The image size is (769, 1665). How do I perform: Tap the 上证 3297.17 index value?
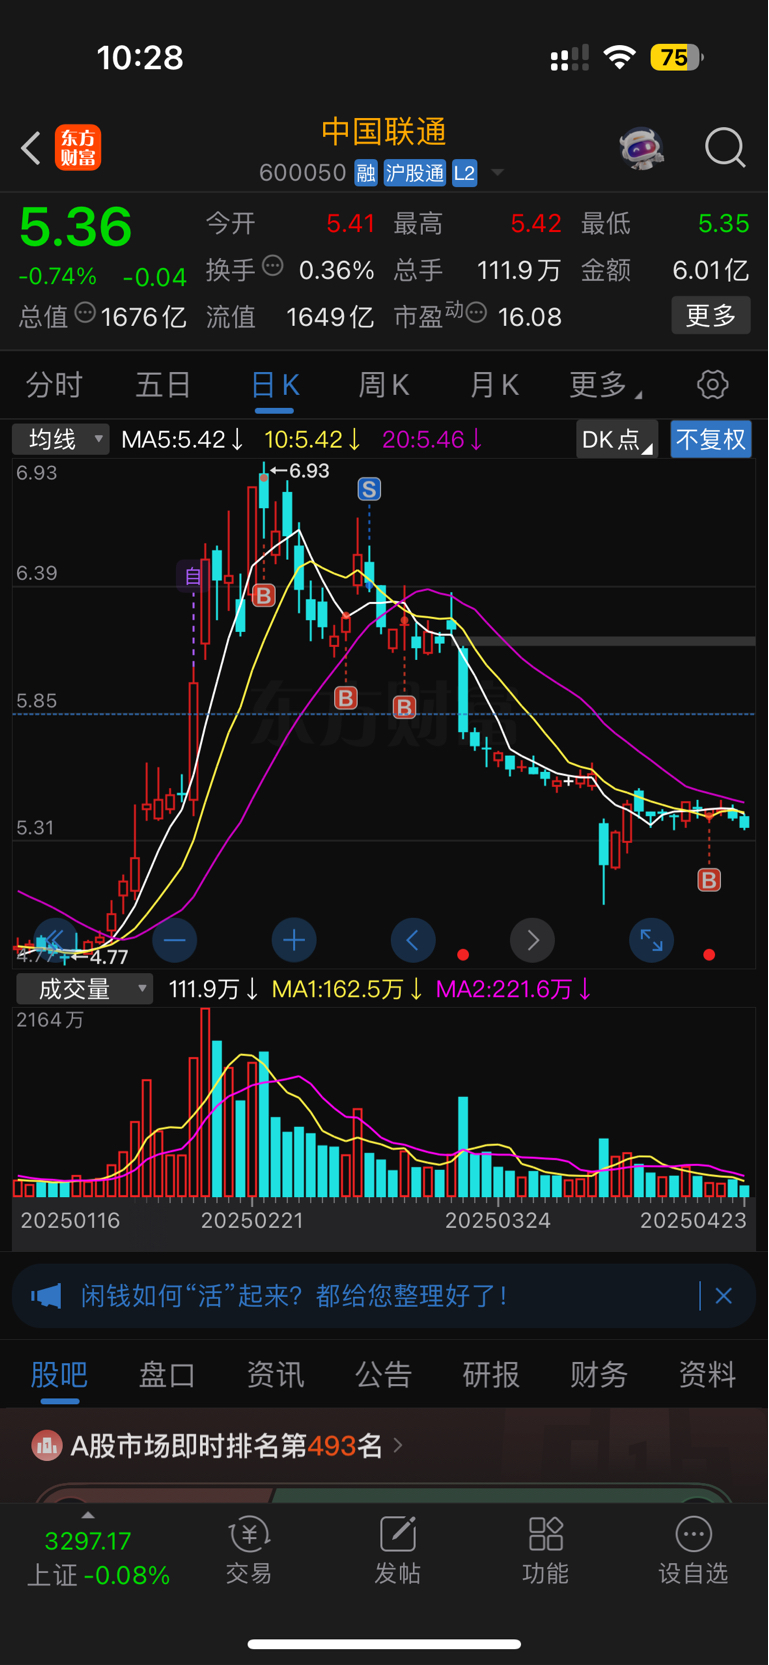coord(88,1541)
